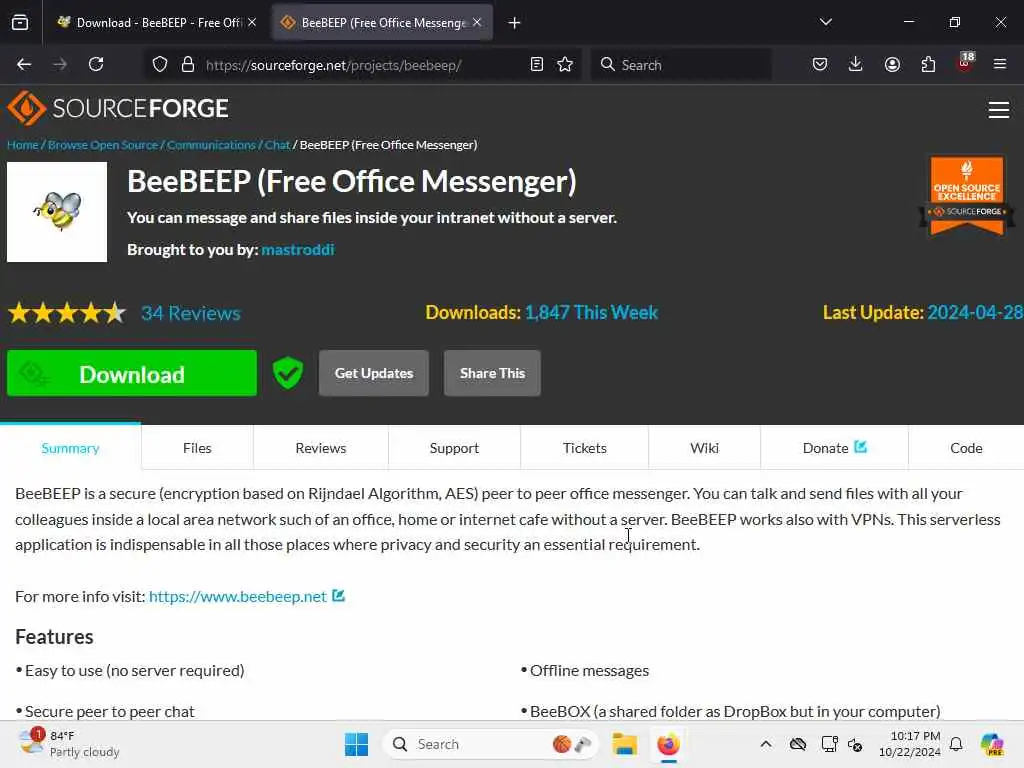Open the Reviews tab
Screen dimensions: 1024x768
click(x=321, y=448)
